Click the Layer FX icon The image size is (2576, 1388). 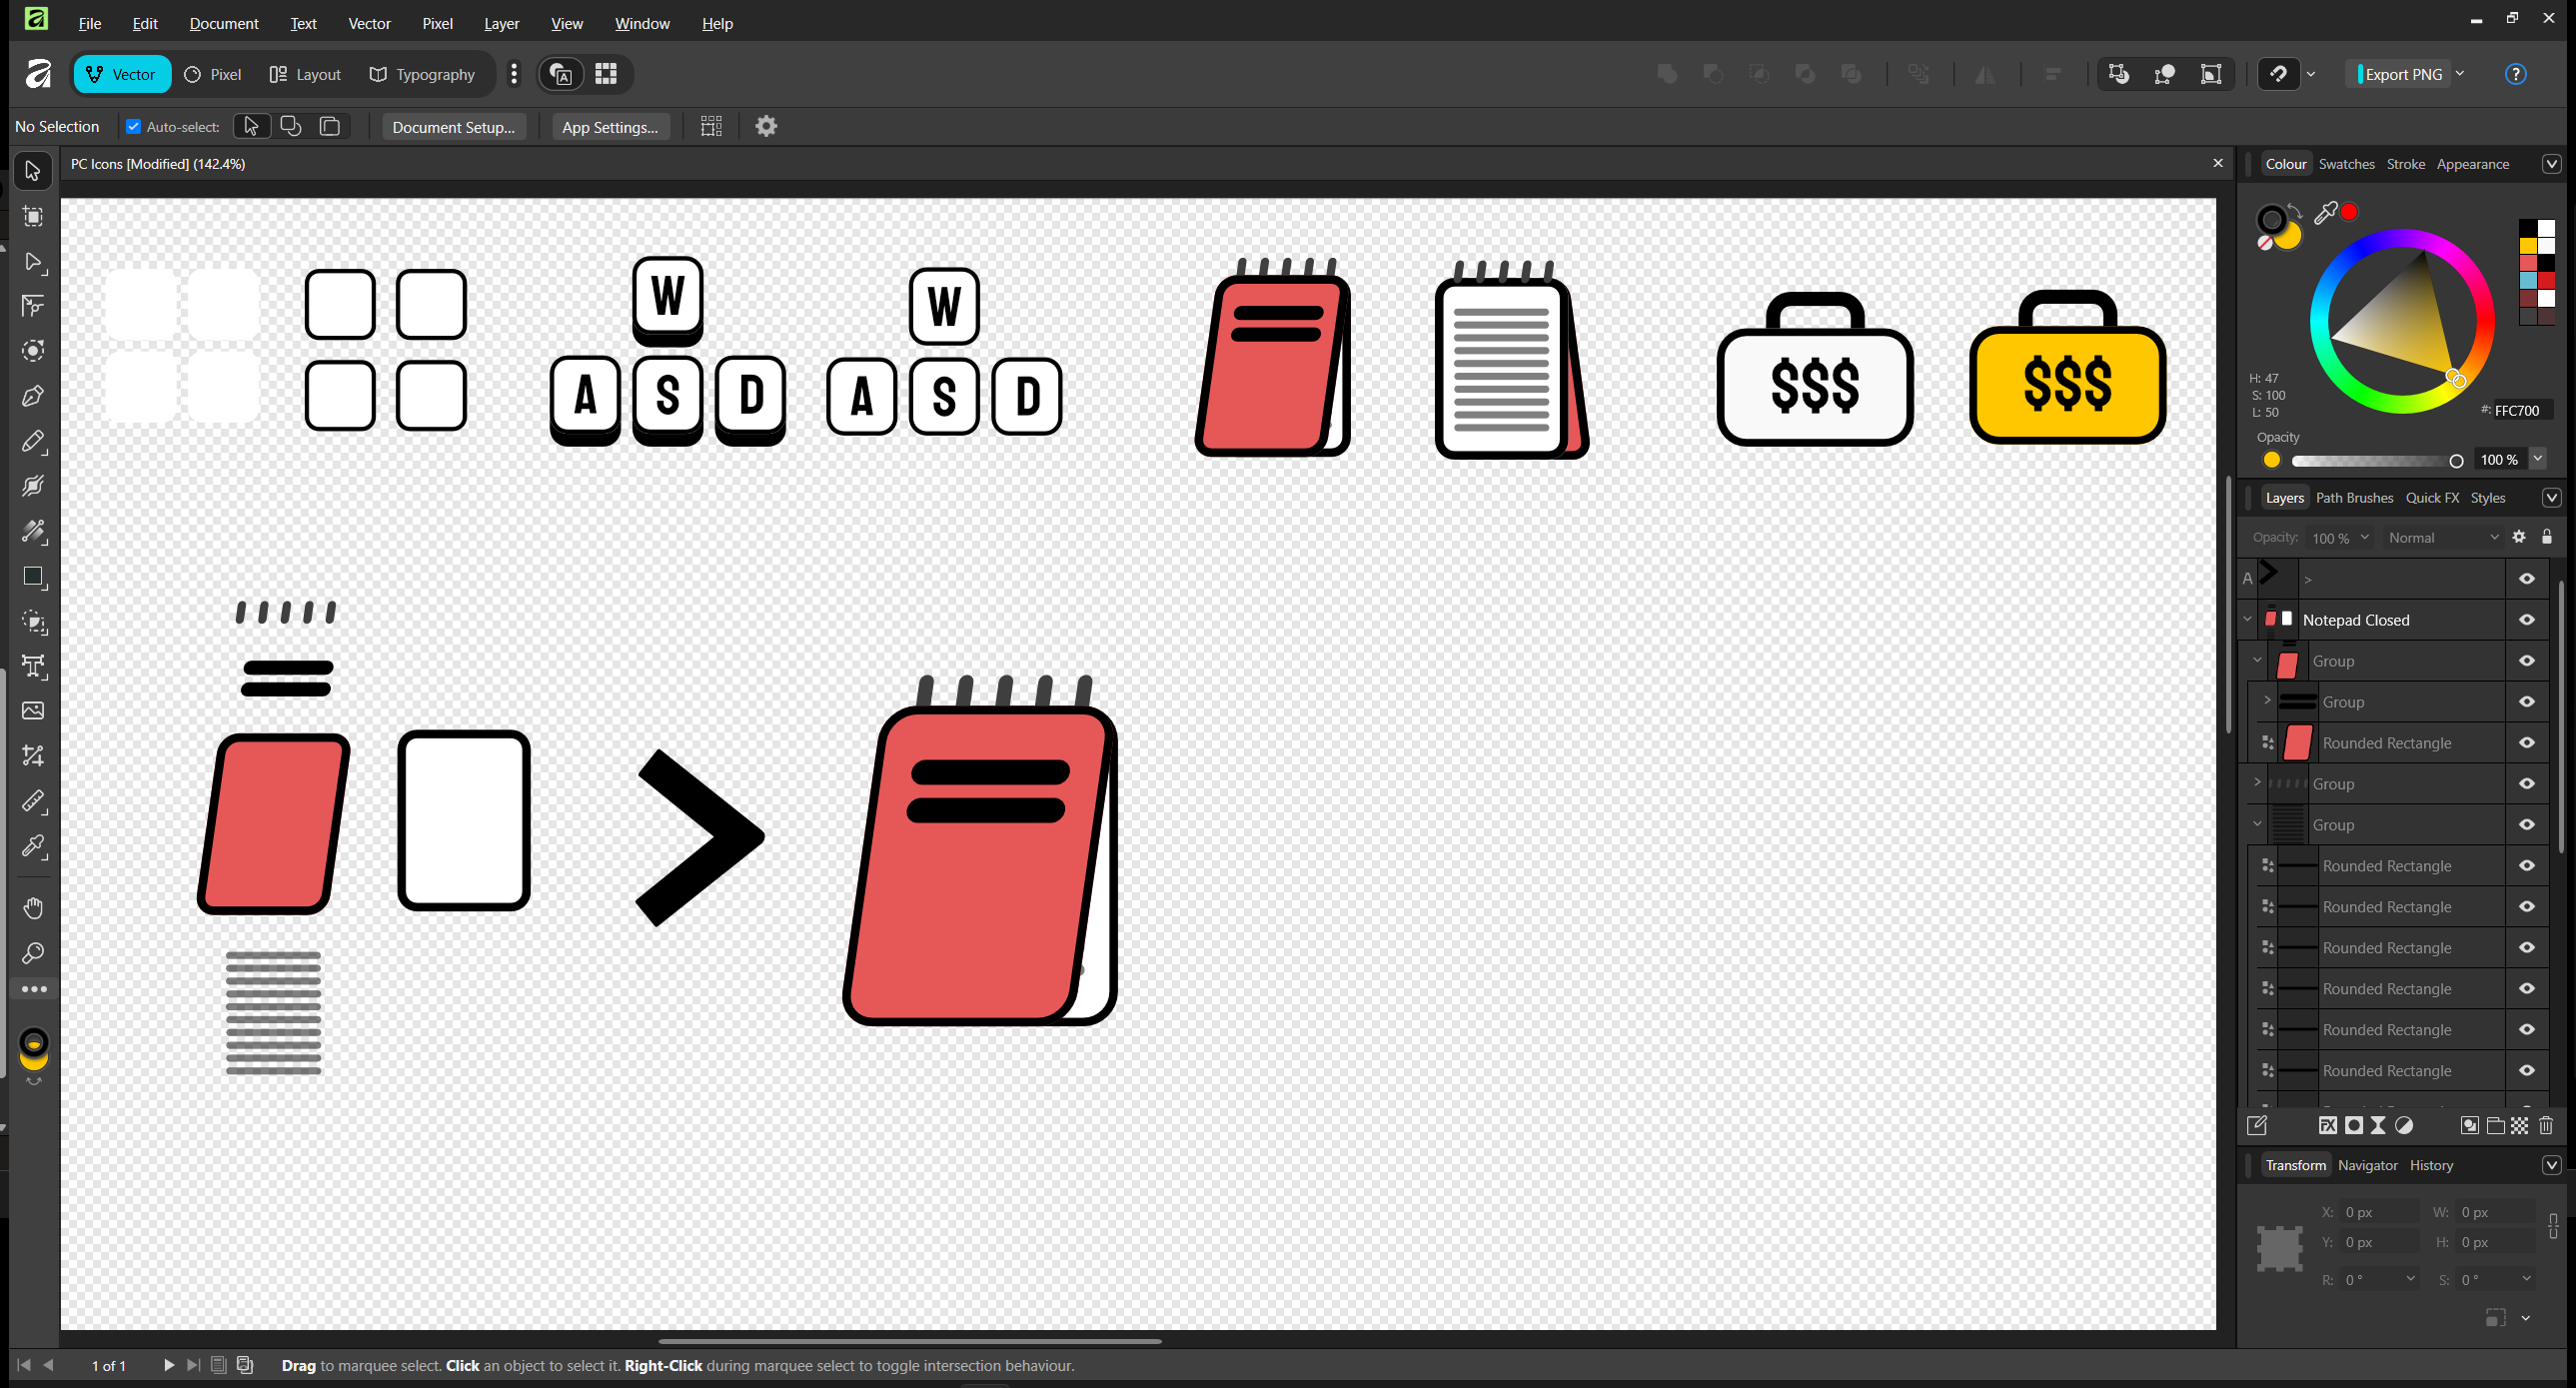(x=2328, y=1126)
